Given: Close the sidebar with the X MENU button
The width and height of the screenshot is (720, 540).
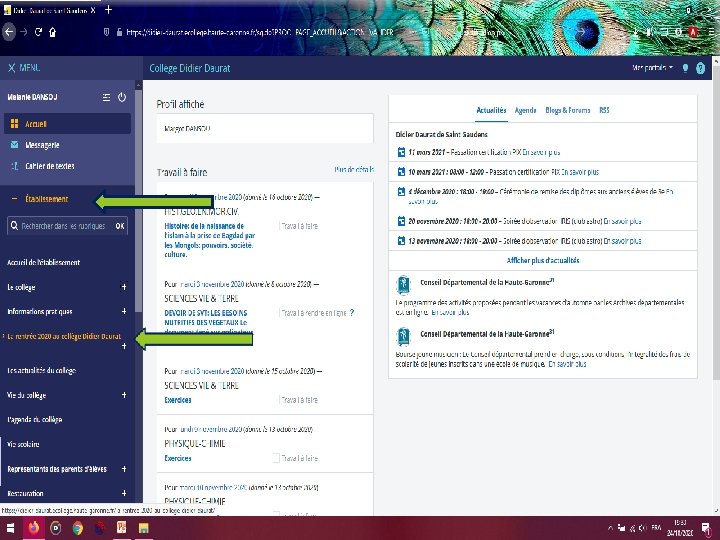Looking at the screenshot, I should [x=24, y=68].
